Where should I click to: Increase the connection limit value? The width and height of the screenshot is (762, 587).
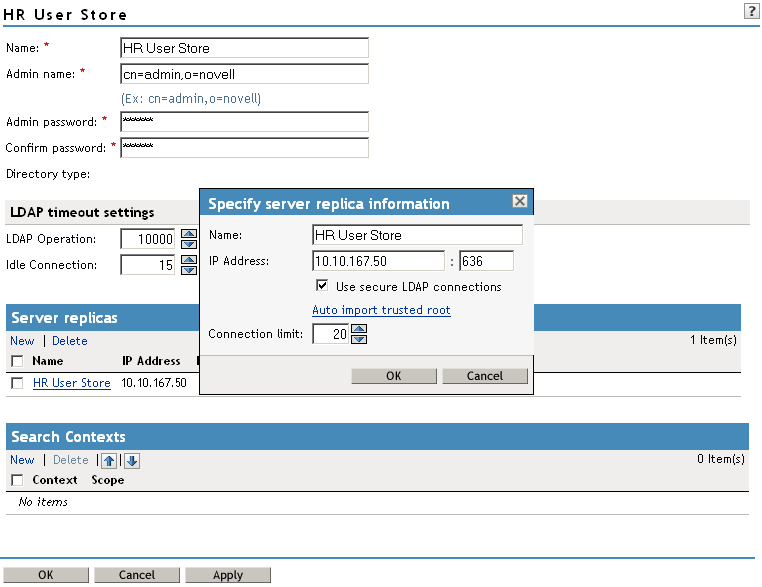pyautogui.click(x=359, y=329)
